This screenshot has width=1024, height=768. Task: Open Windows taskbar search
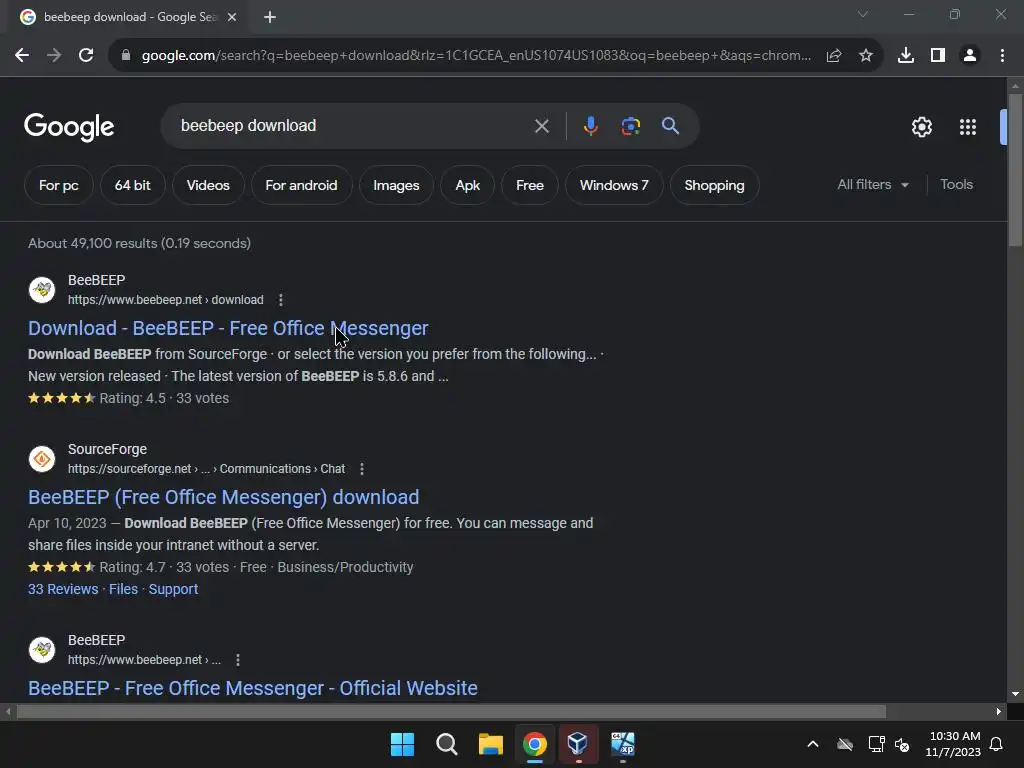(447, 744)
